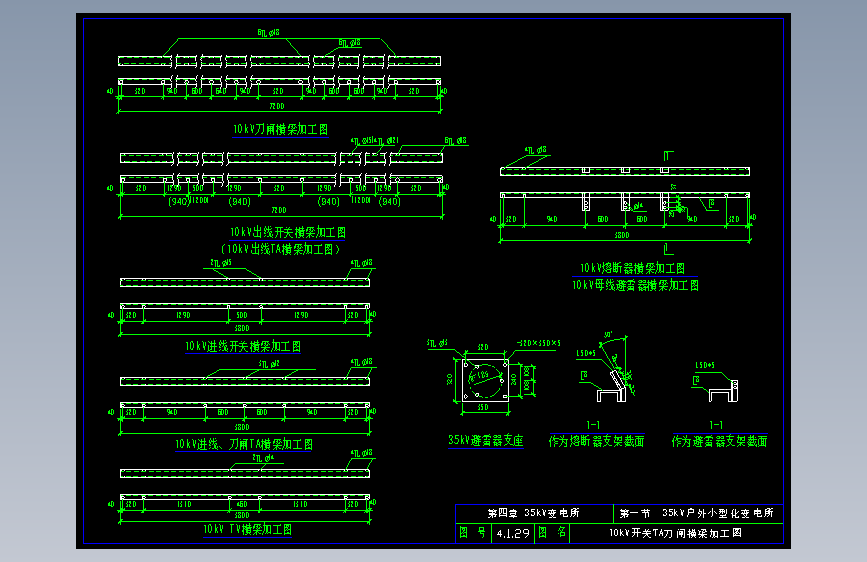This screenshot has width=867, height=562.
Task: Click the title "10kV进线开关横梁加工图"
Action: (x=243, y=346)
